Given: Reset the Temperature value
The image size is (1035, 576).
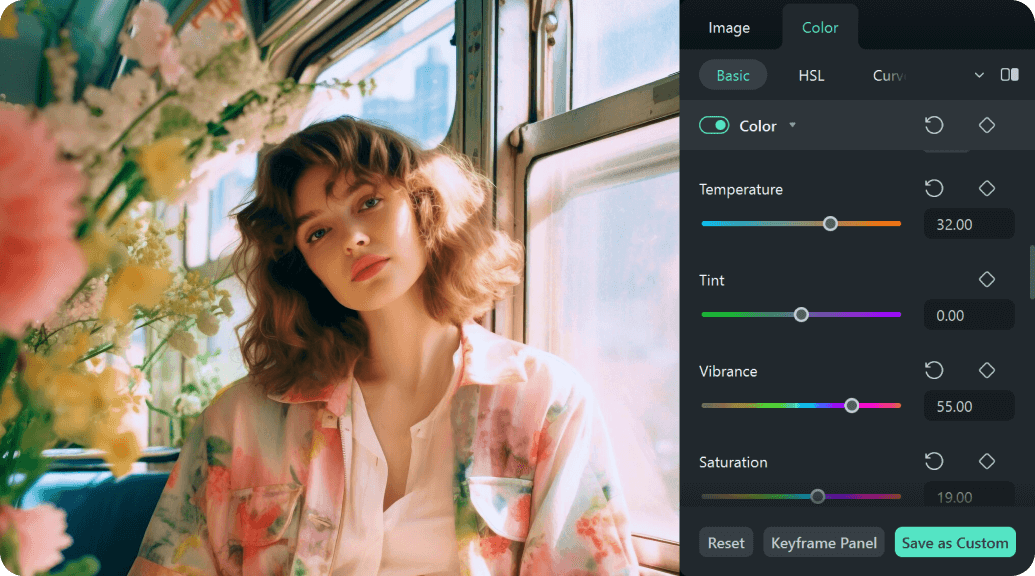Looking at the screenshot, I should coord(933,189).
